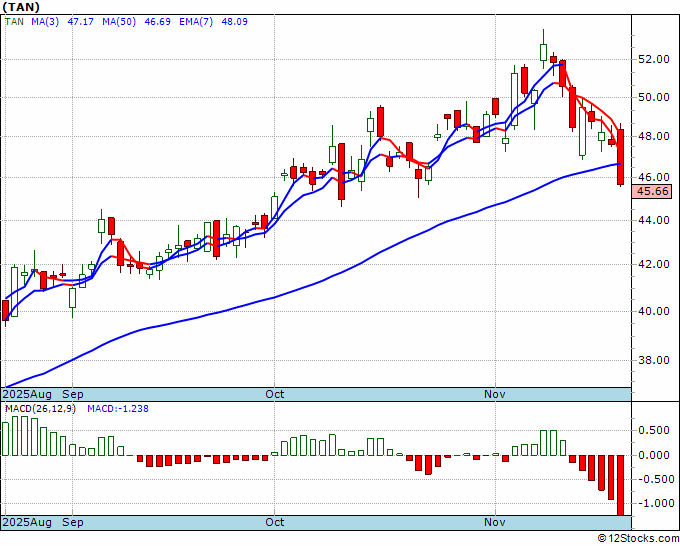The width and height of the screenshot is (680, 546).
Task: Click the Nov label on price chart axis
Action: point(495,394)
